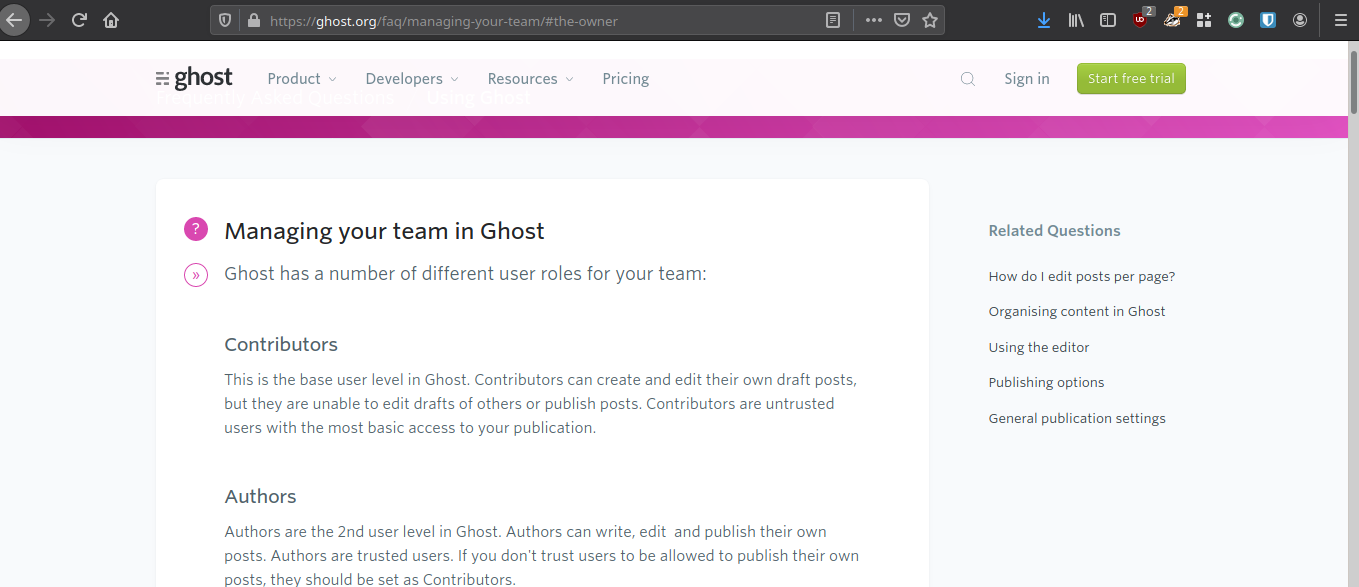Open the browser home page
Image resolution: width=1359 pixels, height=587 pixels.
click(111, 20)
